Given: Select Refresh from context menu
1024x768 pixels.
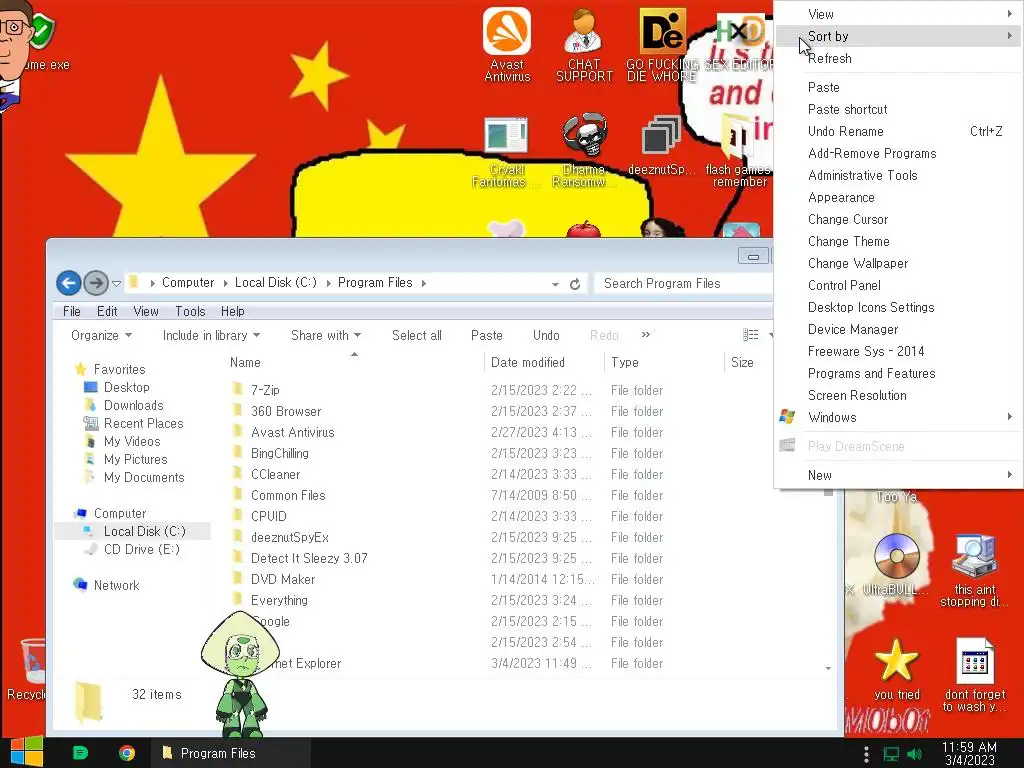Looking at the screenshot, I should tap(898, 58).
